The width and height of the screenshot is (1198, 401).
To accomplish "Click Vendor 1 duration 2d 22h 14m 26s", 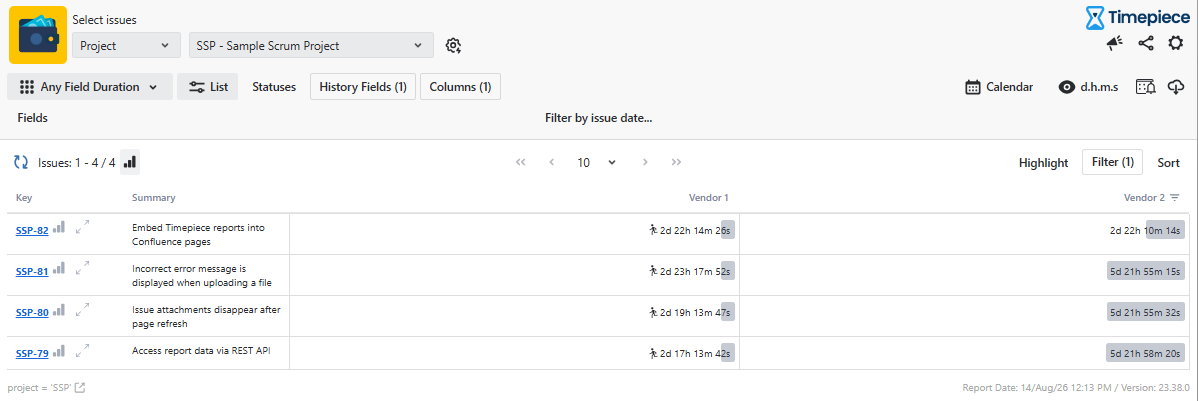I will [696, 230].
